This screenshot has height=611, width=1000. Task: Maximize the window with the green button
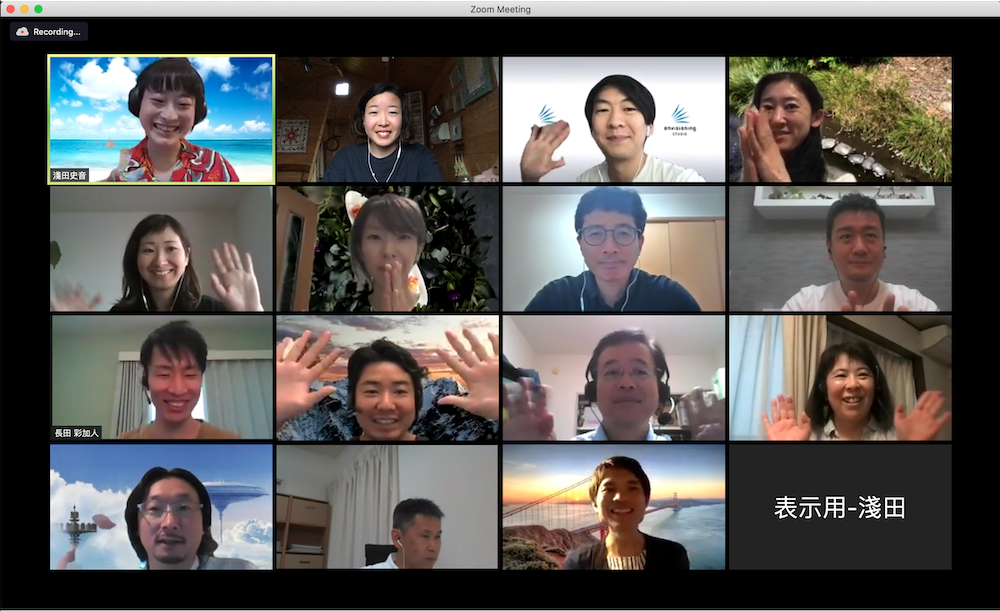[38, 9]
